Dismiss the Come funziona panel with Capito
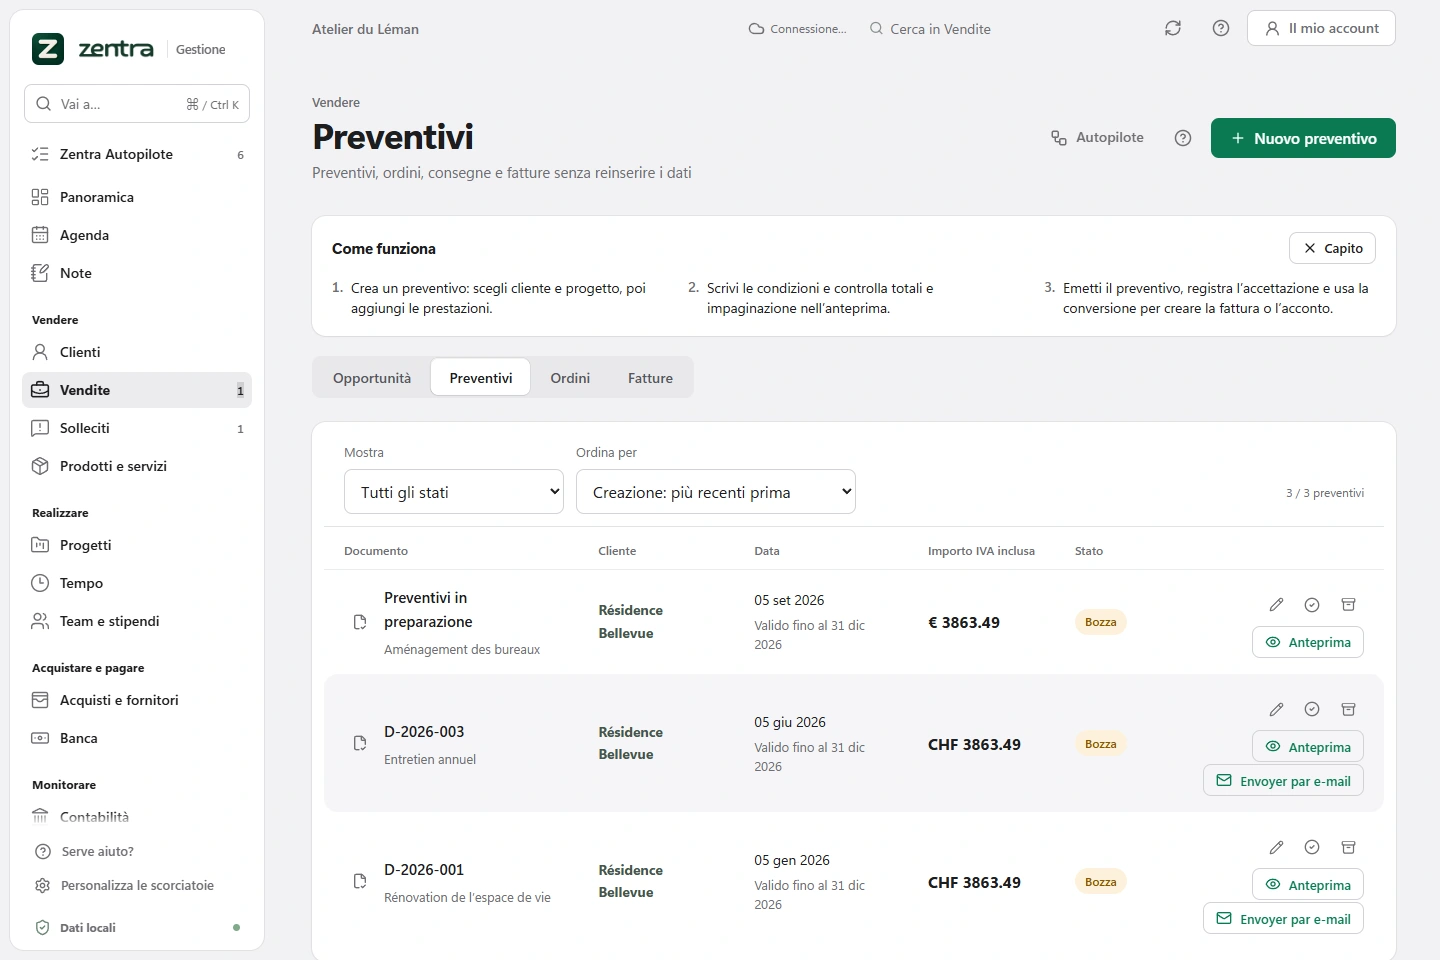This screenshot has width=1440, height=960. 1333,248
